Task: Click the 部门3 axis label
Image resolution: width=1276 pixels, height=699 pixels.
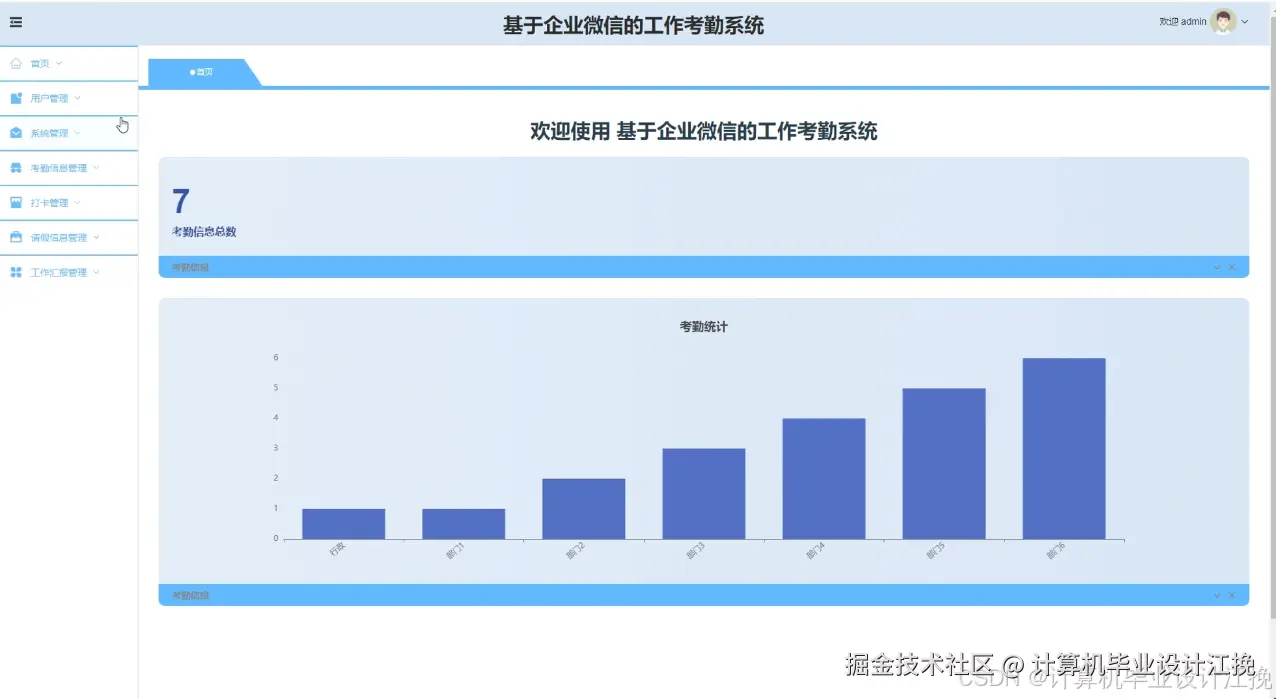Action: [x=696, y=551]
